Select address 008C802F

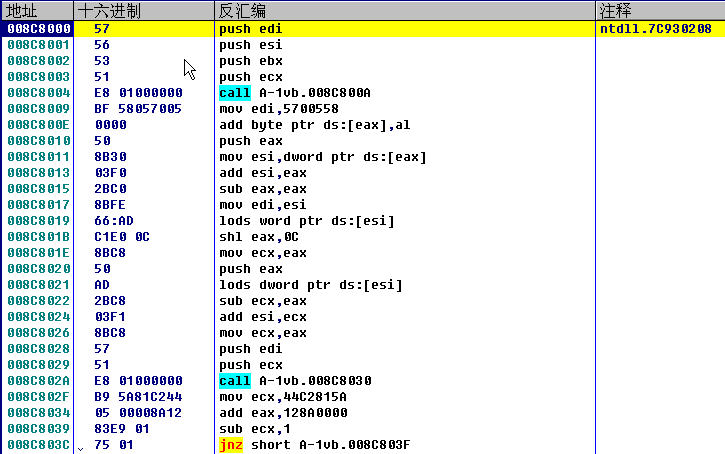click(x=39, y=397)
